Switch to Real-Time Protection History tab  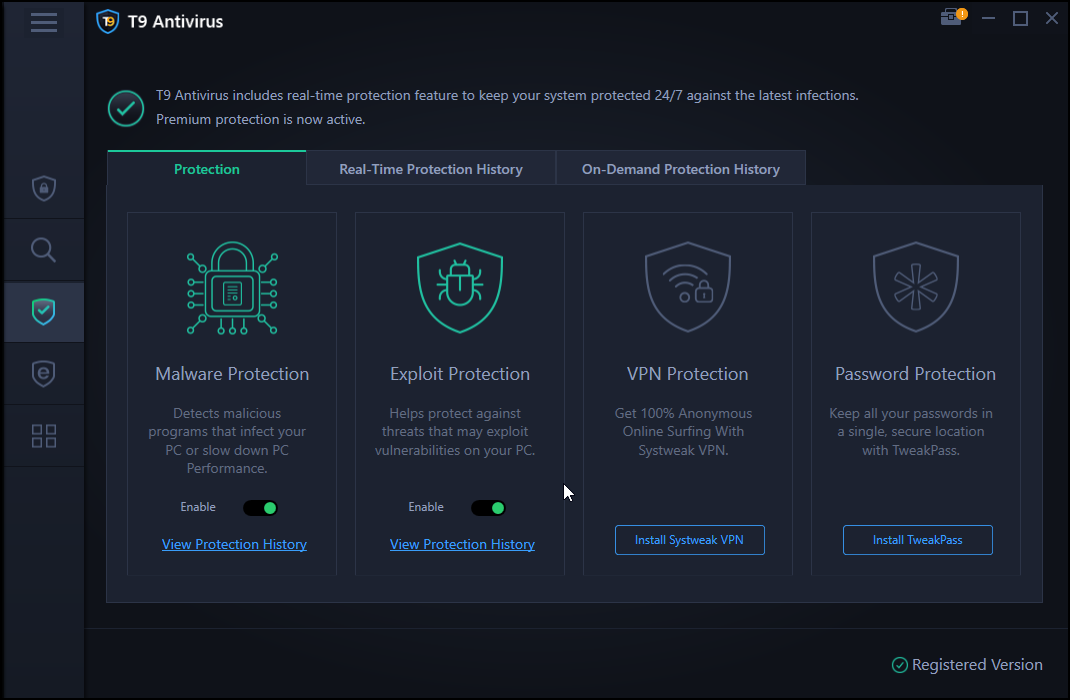(431, 169)
